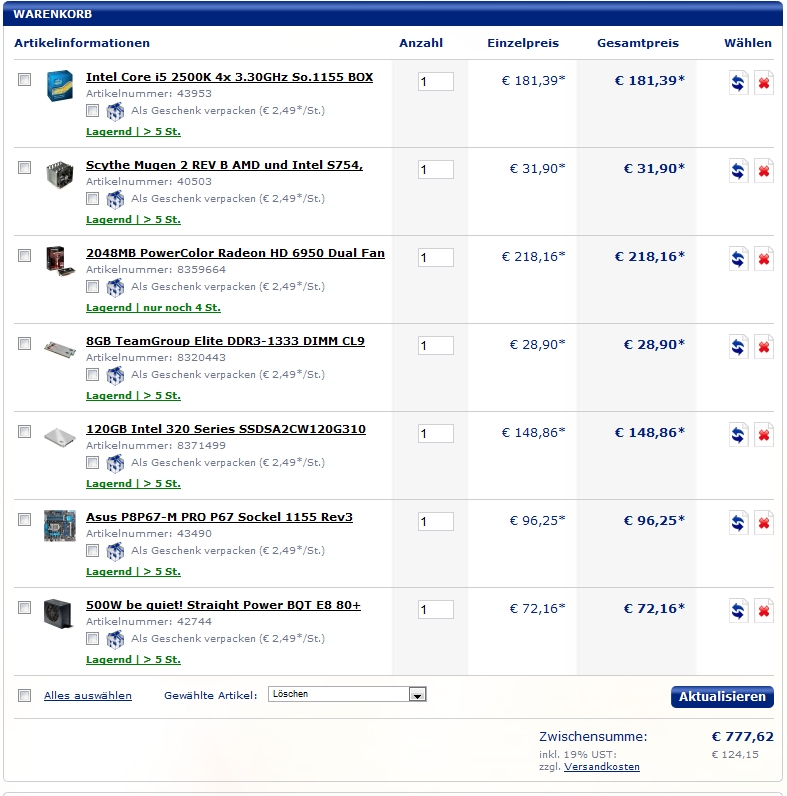Remove PowerColor Radeon HD 6950 with red X
Image resolution: width=787 pixels, height=796 pixels.
point(764,259)
